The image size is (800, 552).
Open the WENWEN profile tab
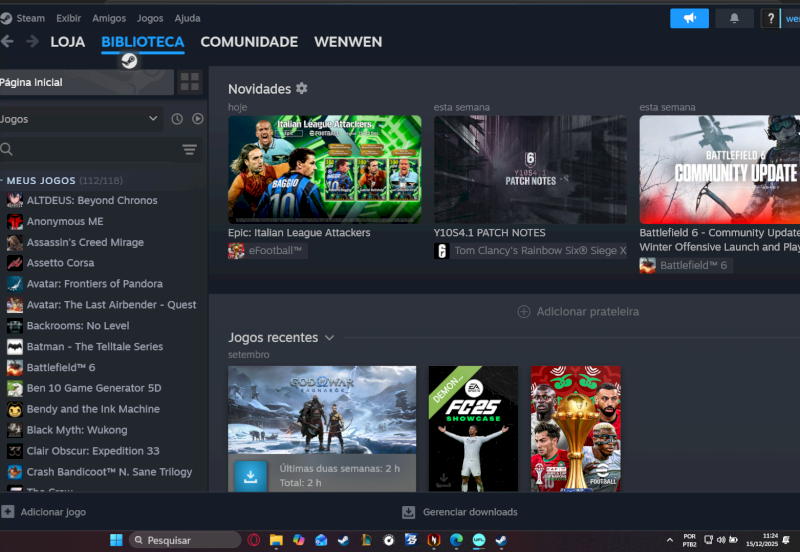point(348,42)
